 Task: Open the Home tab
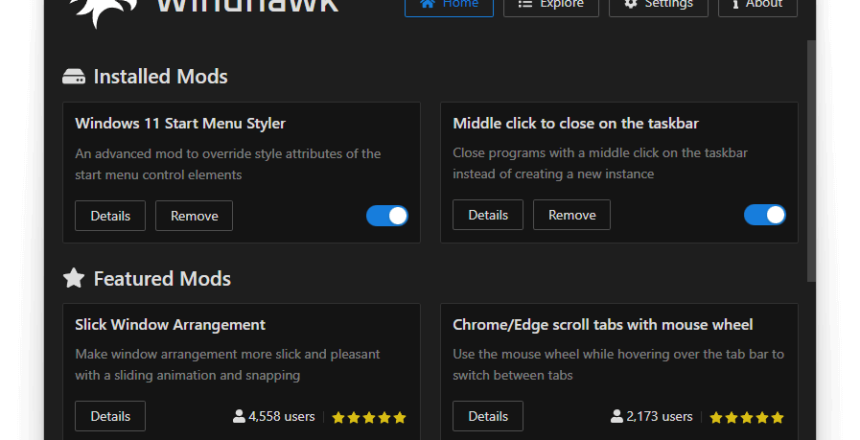click(449, 7)
